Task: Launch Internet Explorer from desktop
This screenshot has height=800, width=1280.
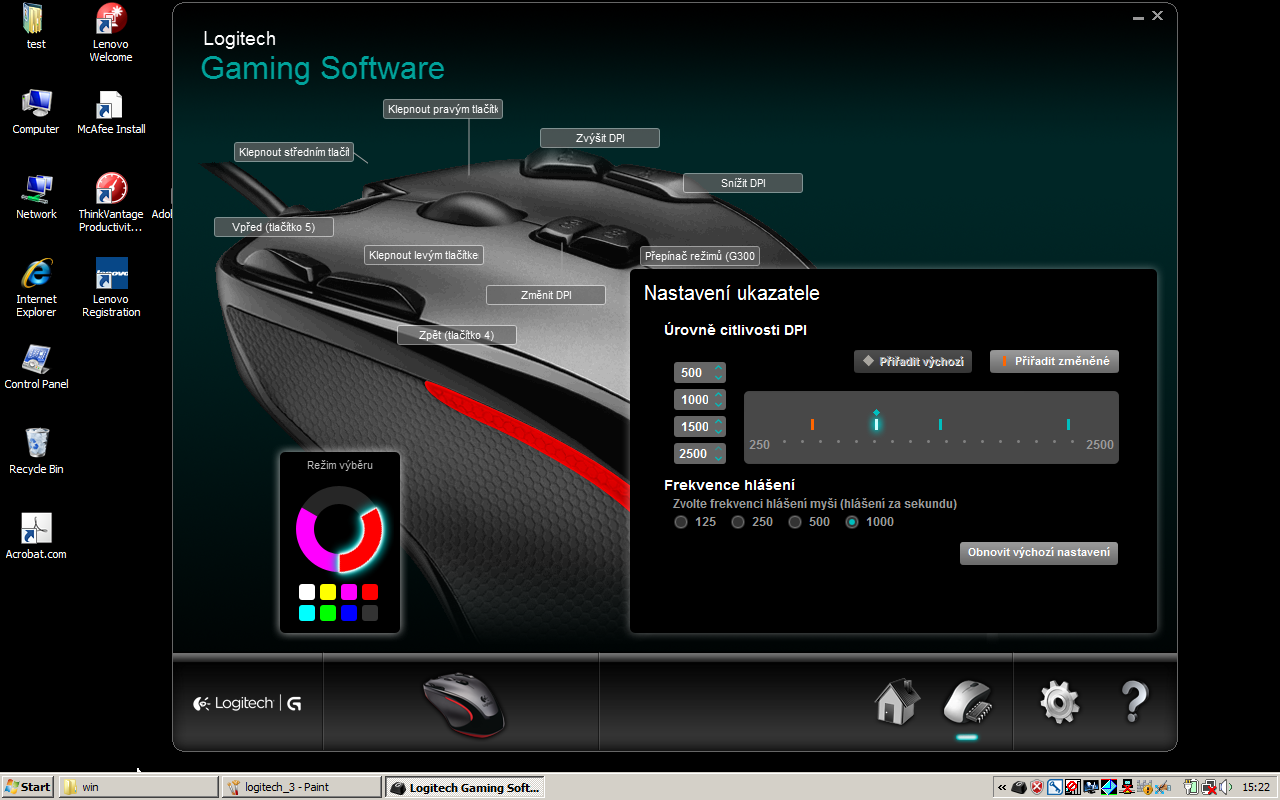Action: (x=36, y=288)
